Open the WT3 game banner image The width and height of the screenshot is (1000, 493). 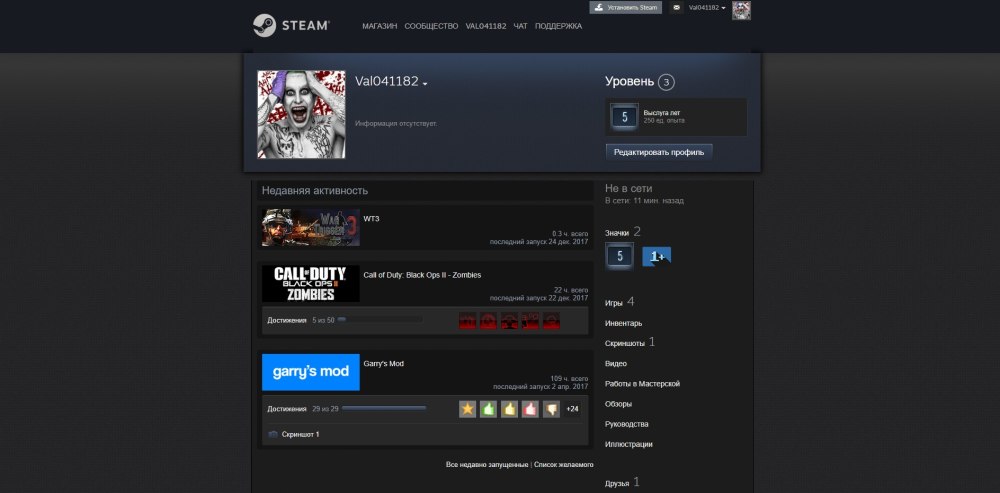(311, 227)
